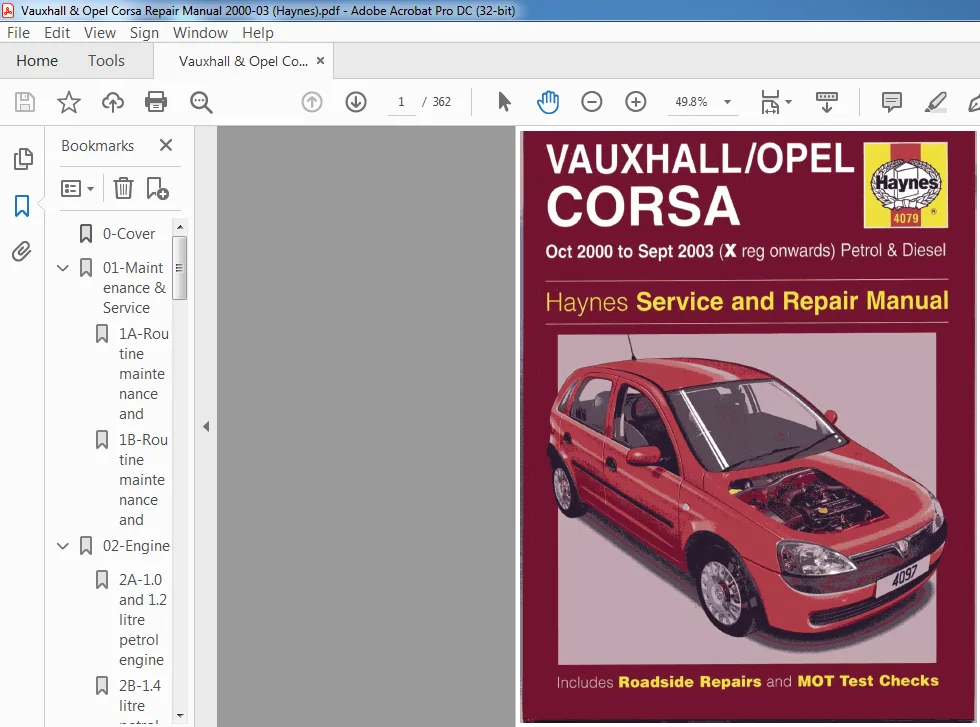Screen dimensions: 980x727
Task: Select the highlighter pen tool
Action: tap(935, 102)
